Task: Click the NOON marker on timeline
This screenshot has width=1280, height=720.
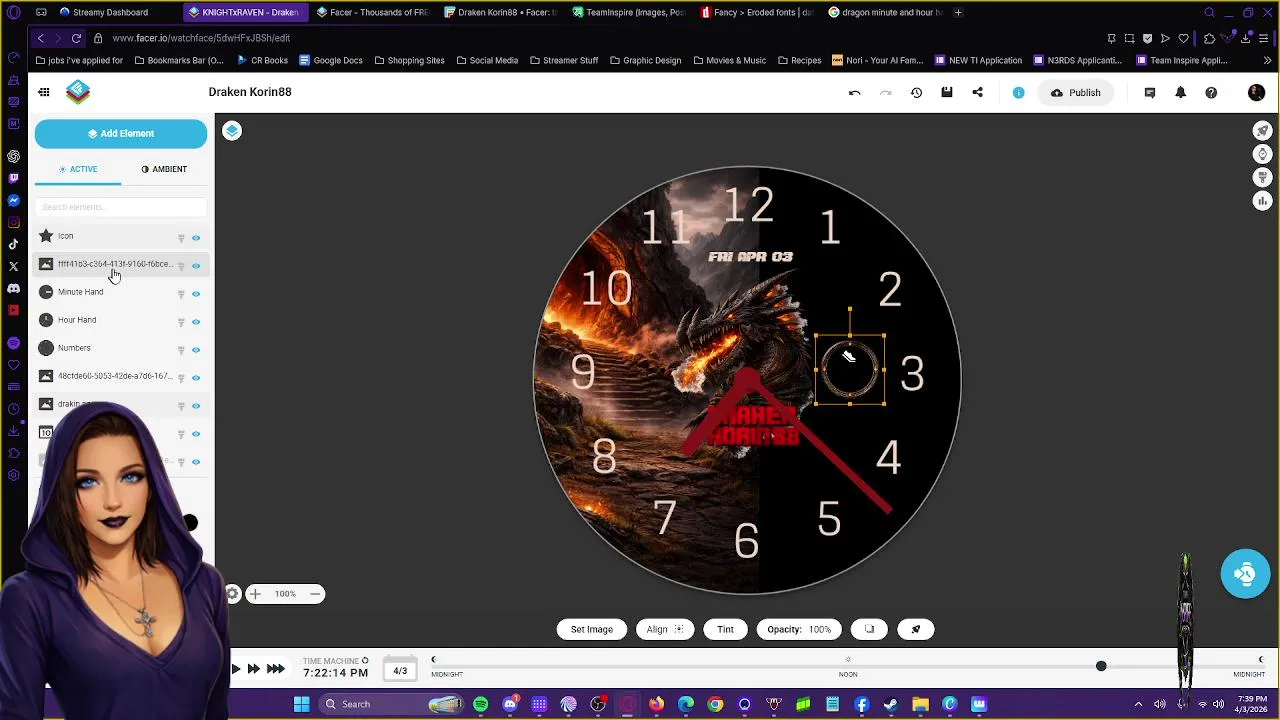Action: click(x=848, y=674)
